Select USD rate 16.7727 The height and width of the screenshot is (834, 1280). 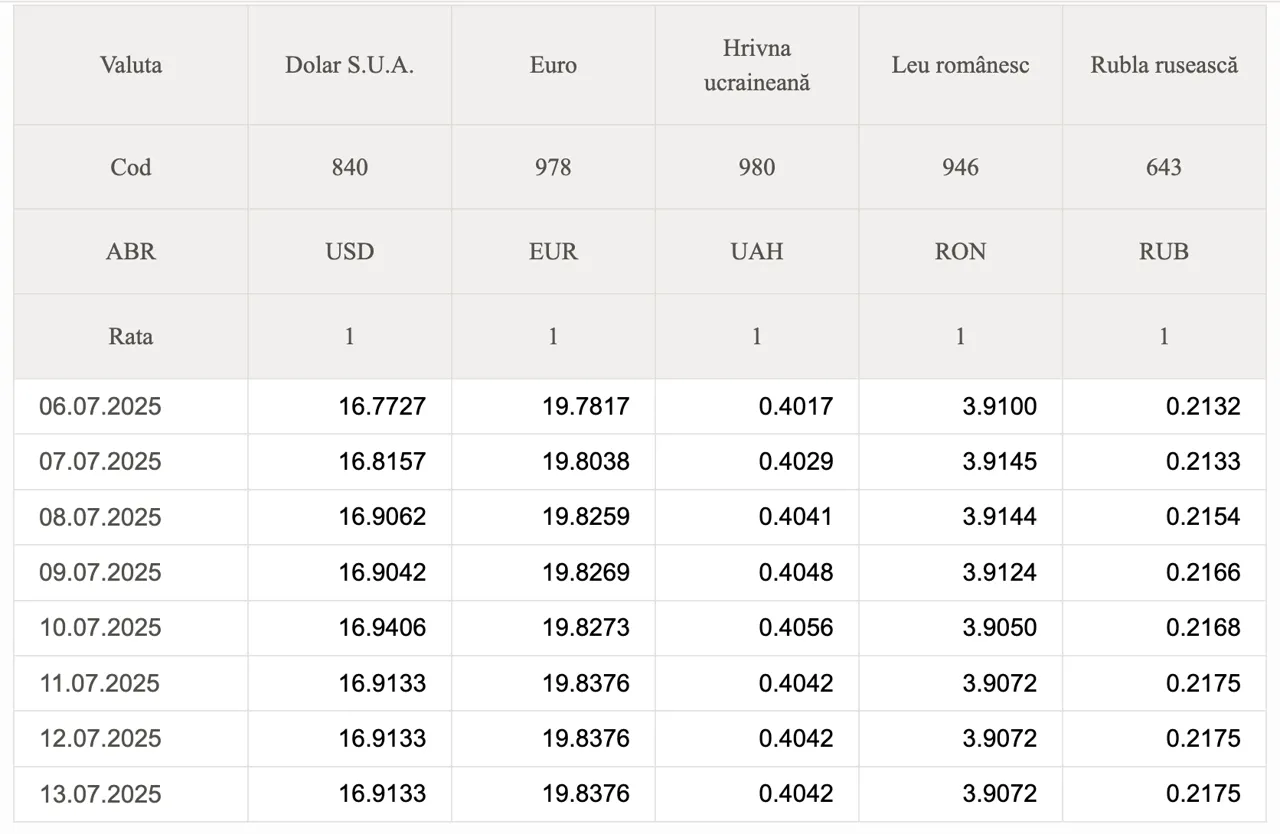pyautogui.click(x=382, y=406)
